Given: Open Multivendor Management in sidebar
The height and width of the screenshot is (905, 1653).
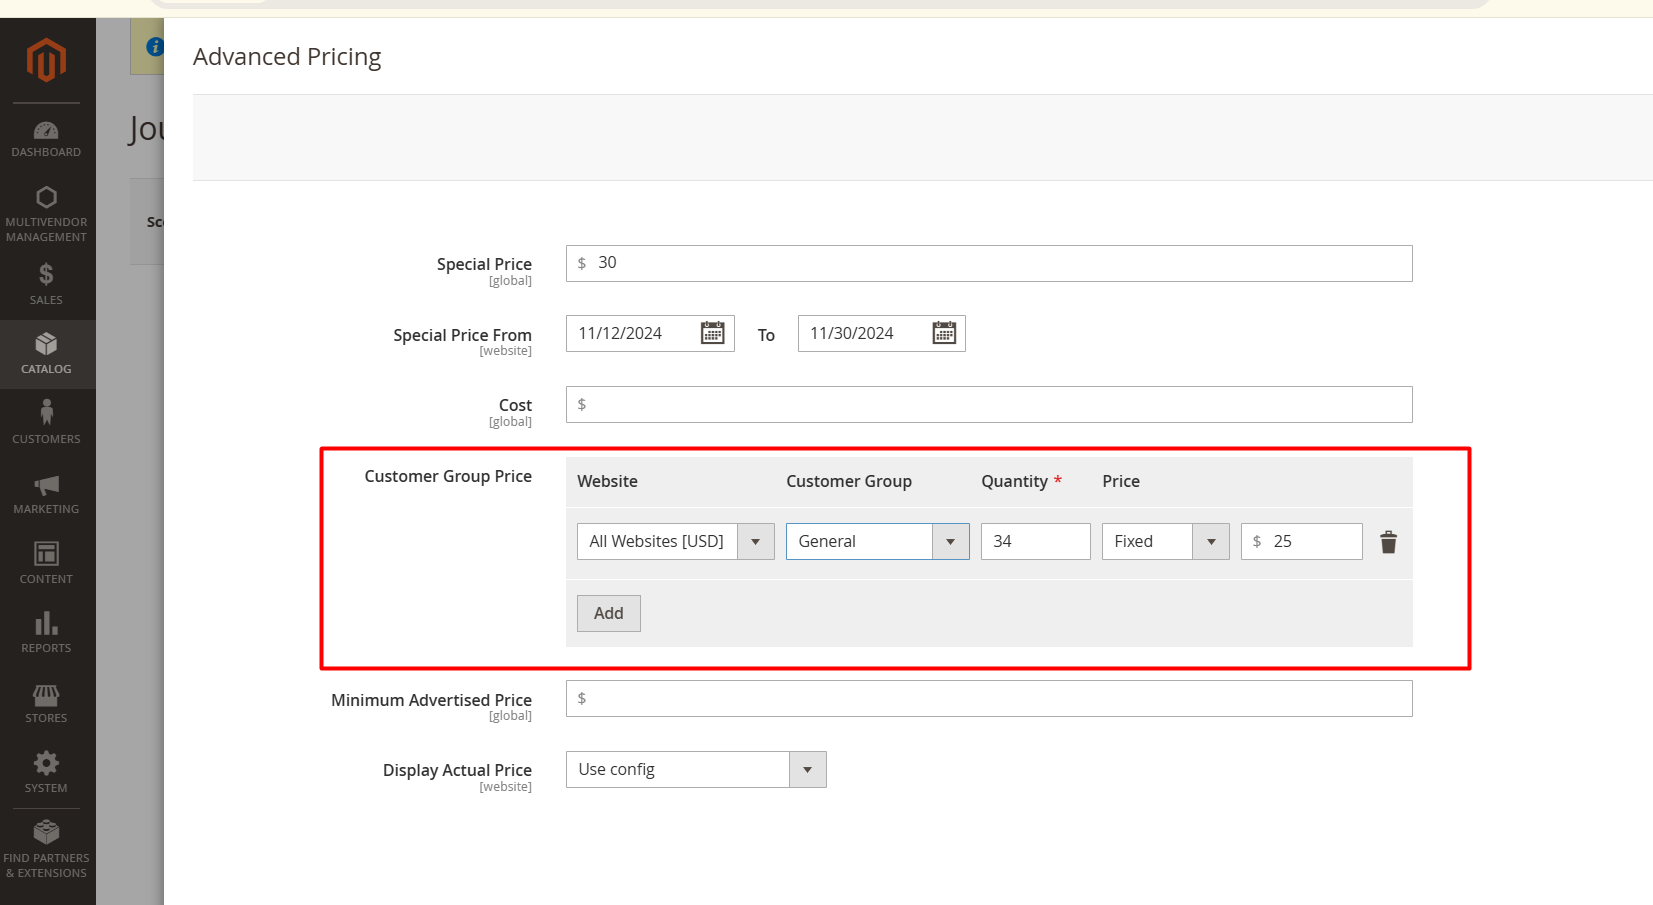Looking at the screenshot, I should pyautogui.click(x=46, y=215).
